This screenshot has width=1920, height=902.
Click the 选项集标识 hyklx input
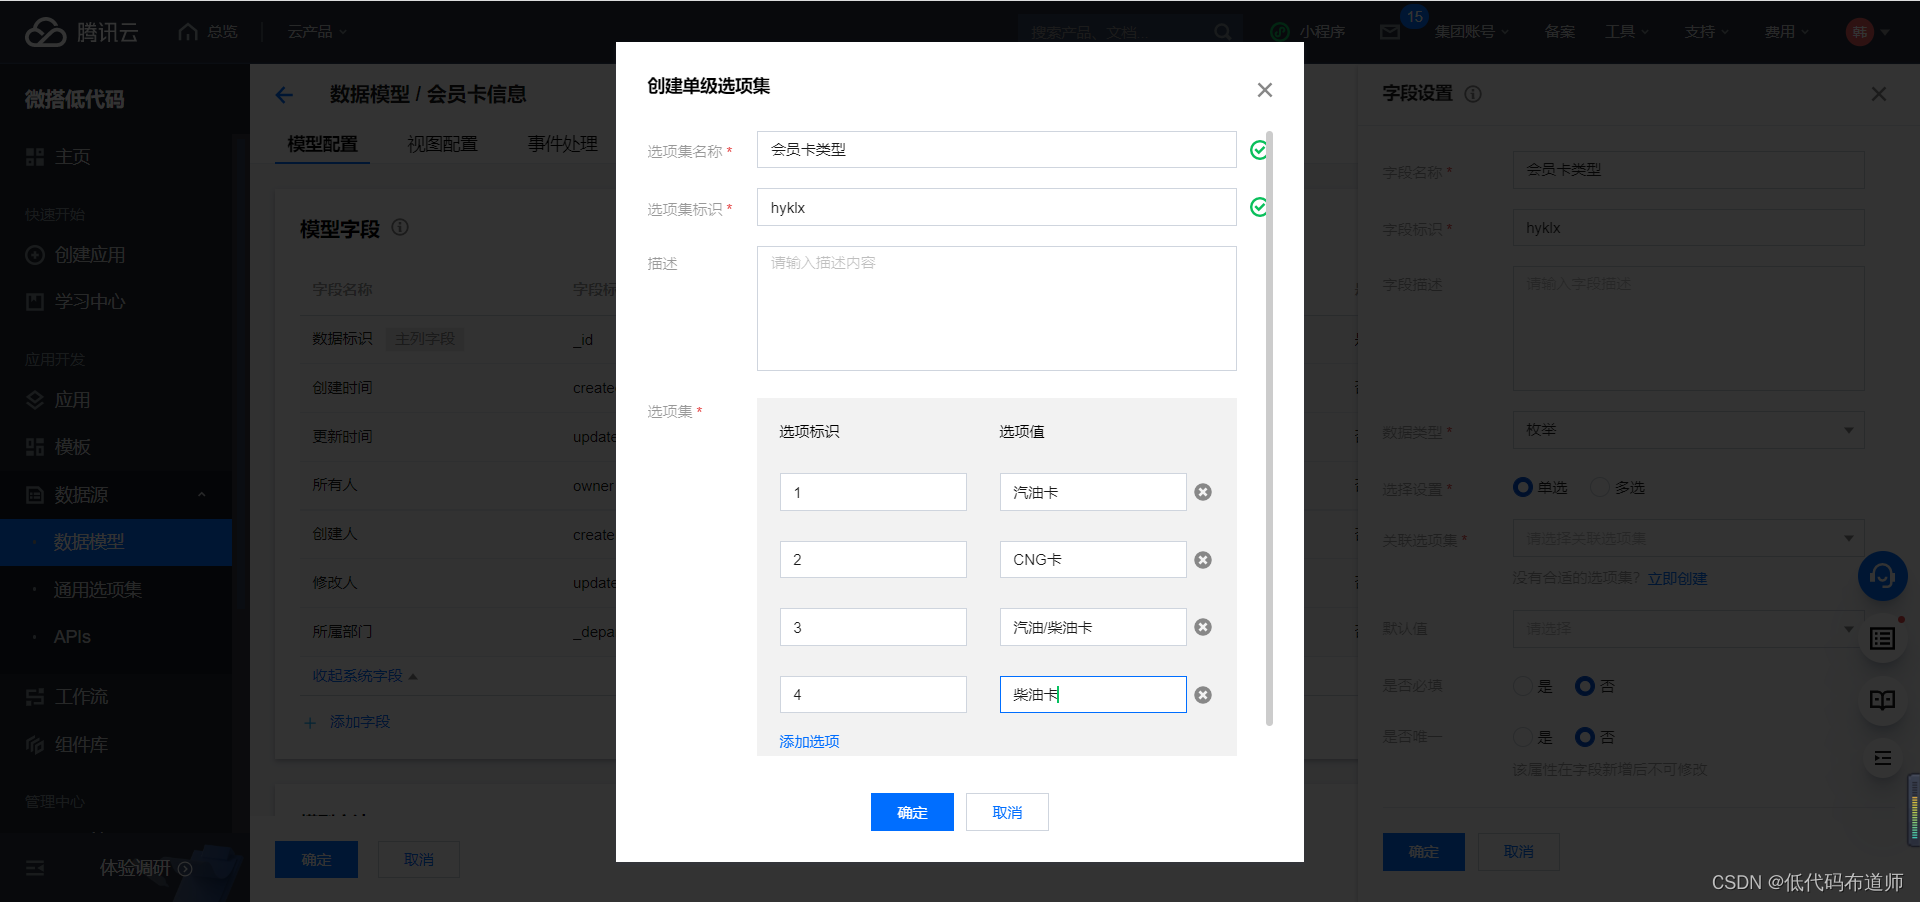[x=996, y=208]
